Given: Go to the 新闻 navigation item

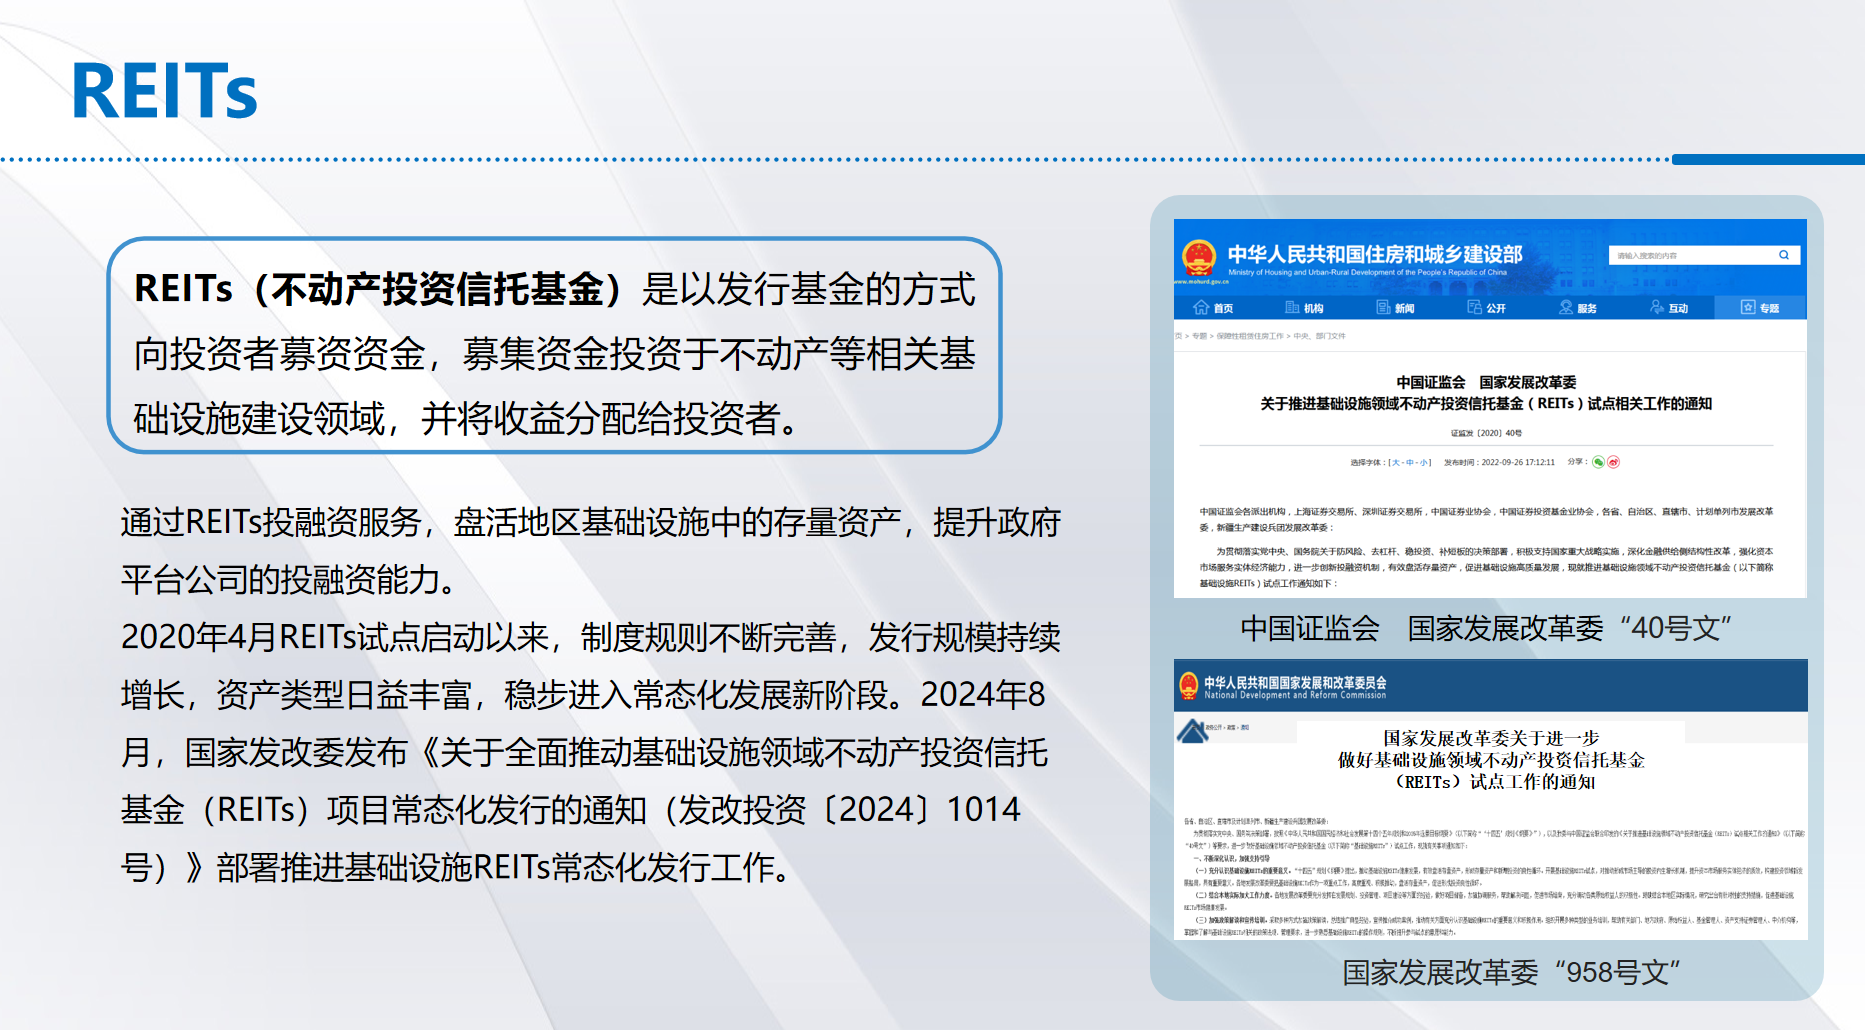Looking at the screenshot, I should tap(1395, 308).
